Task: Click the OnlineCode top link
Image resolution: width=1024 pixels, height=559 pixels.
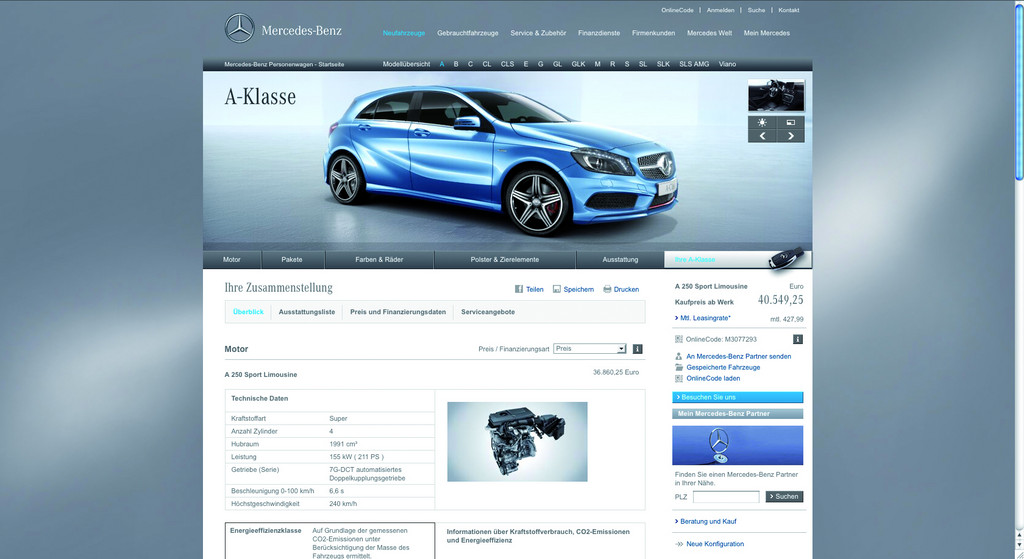Action: click(x=677, y=10)
